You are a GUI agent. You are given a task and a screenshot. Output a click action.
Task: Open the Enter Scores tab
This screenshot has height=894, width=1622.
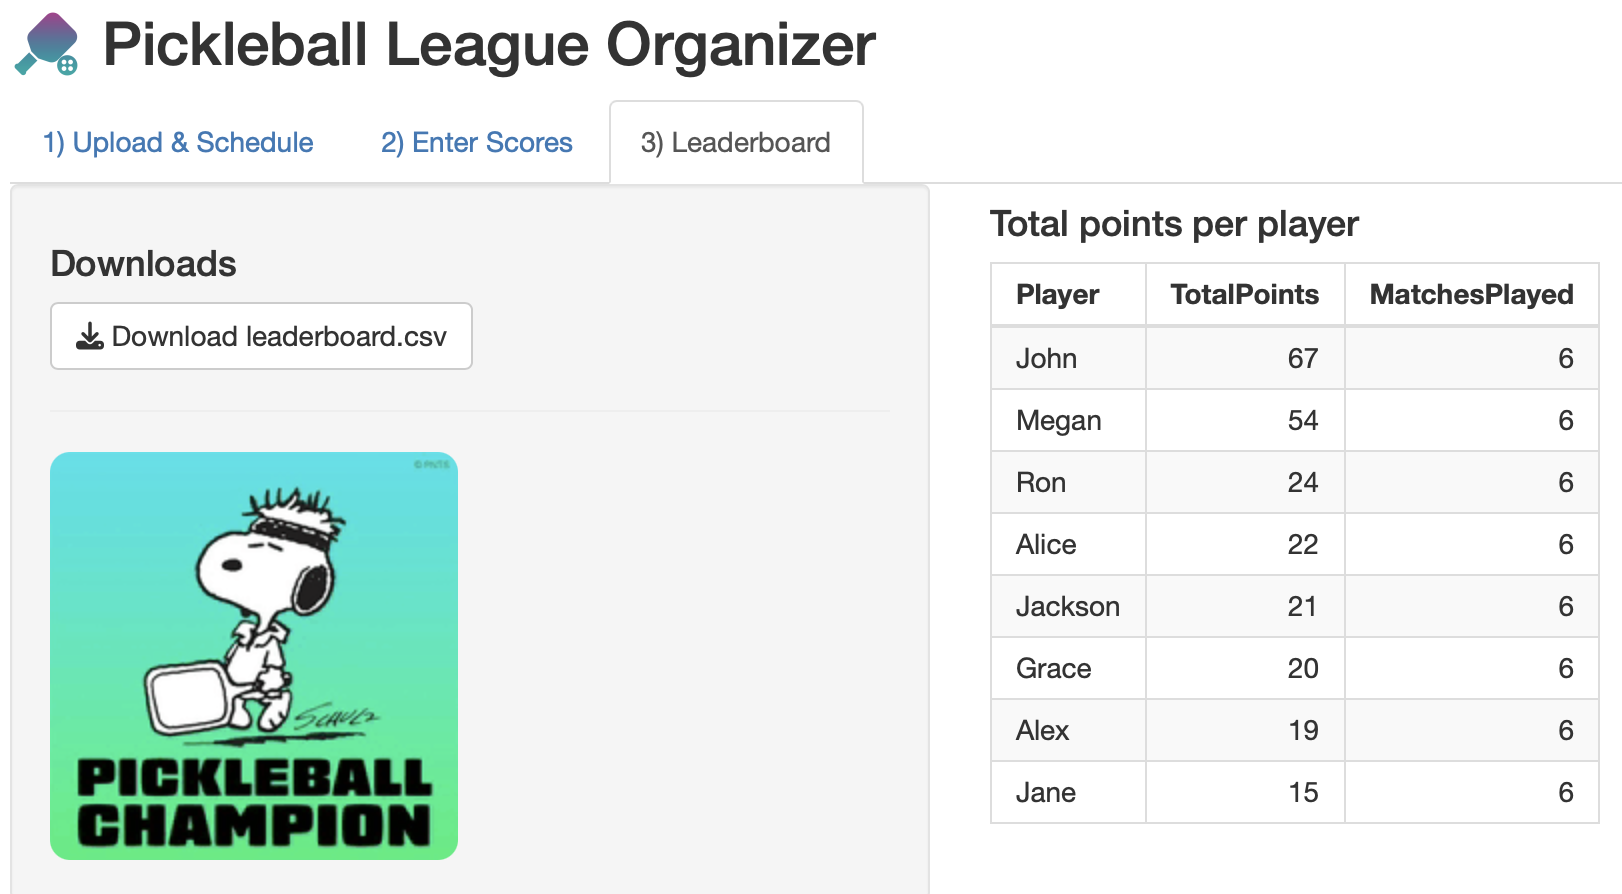tap(476, 142)
